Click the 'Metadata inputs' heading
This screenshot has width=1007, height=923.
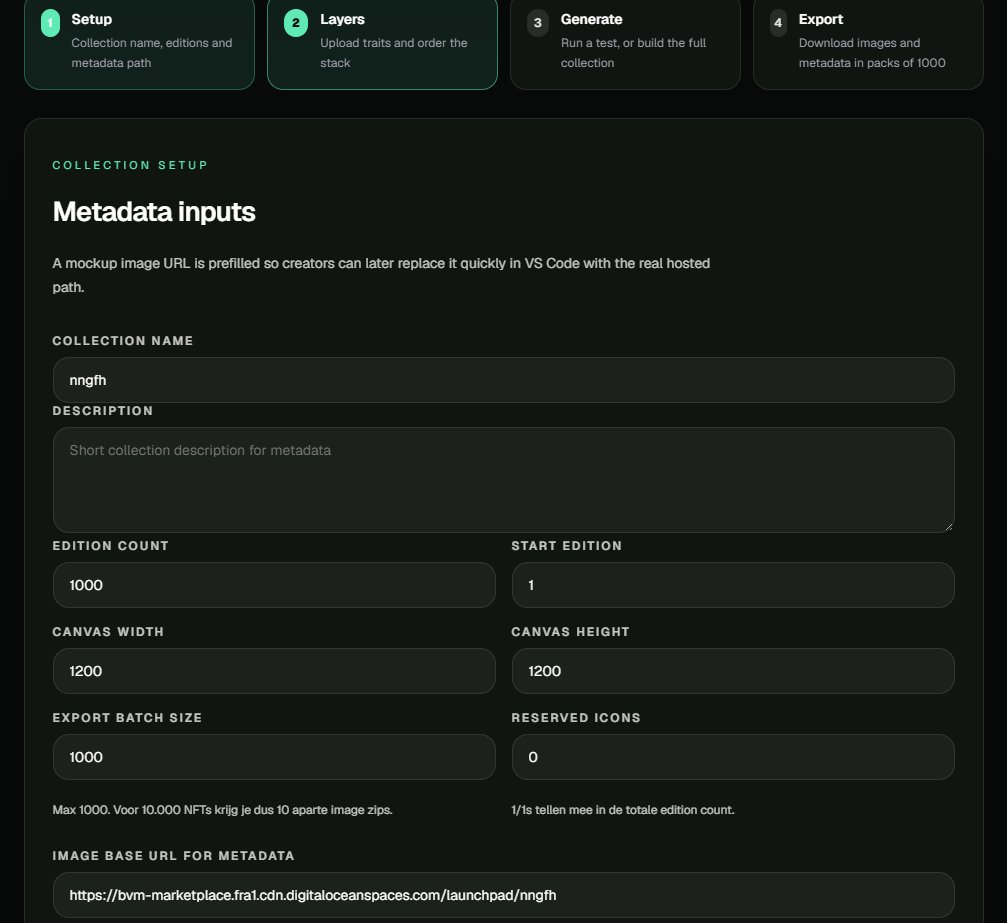tap(154, 212)
